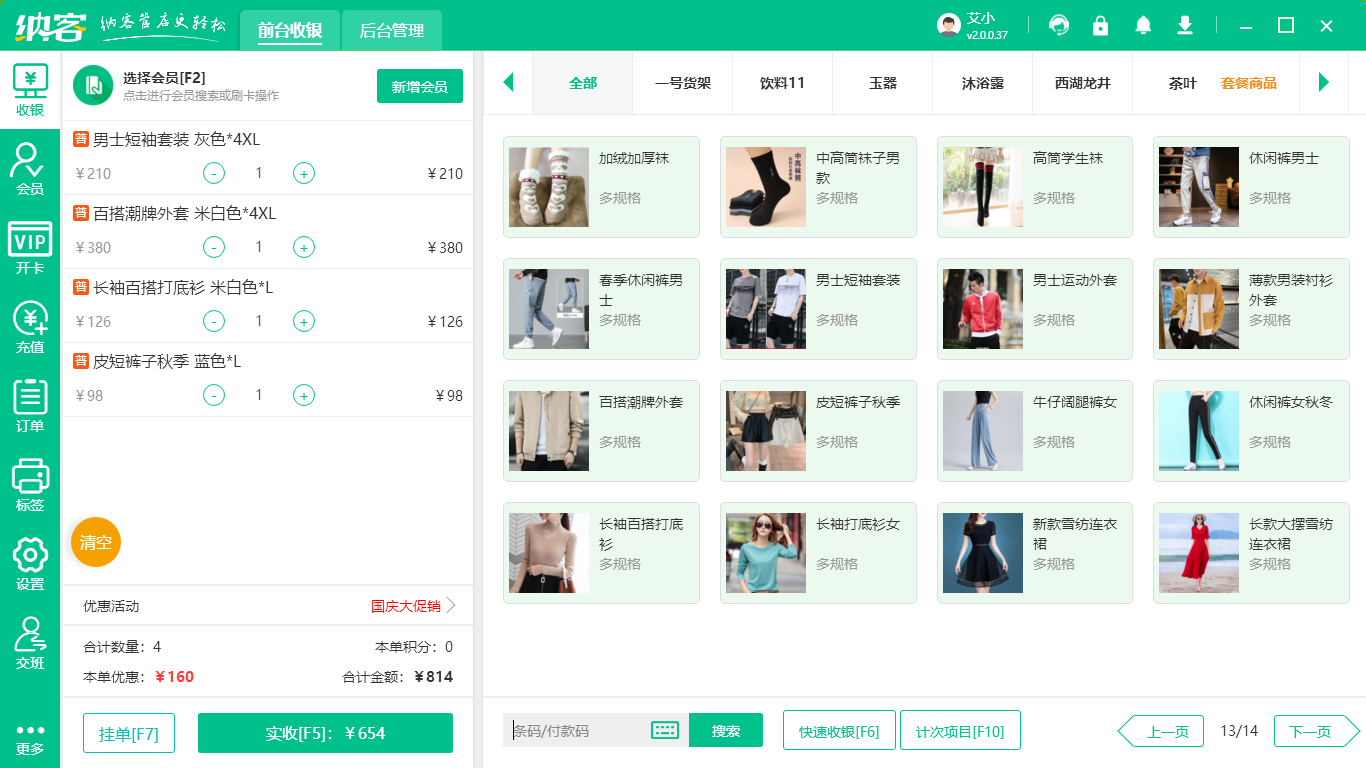Screen dimensions: 1366x768
Task: Increase quantity of 男士短袖套装 灰色*4XL
Action: pos(304,173)
